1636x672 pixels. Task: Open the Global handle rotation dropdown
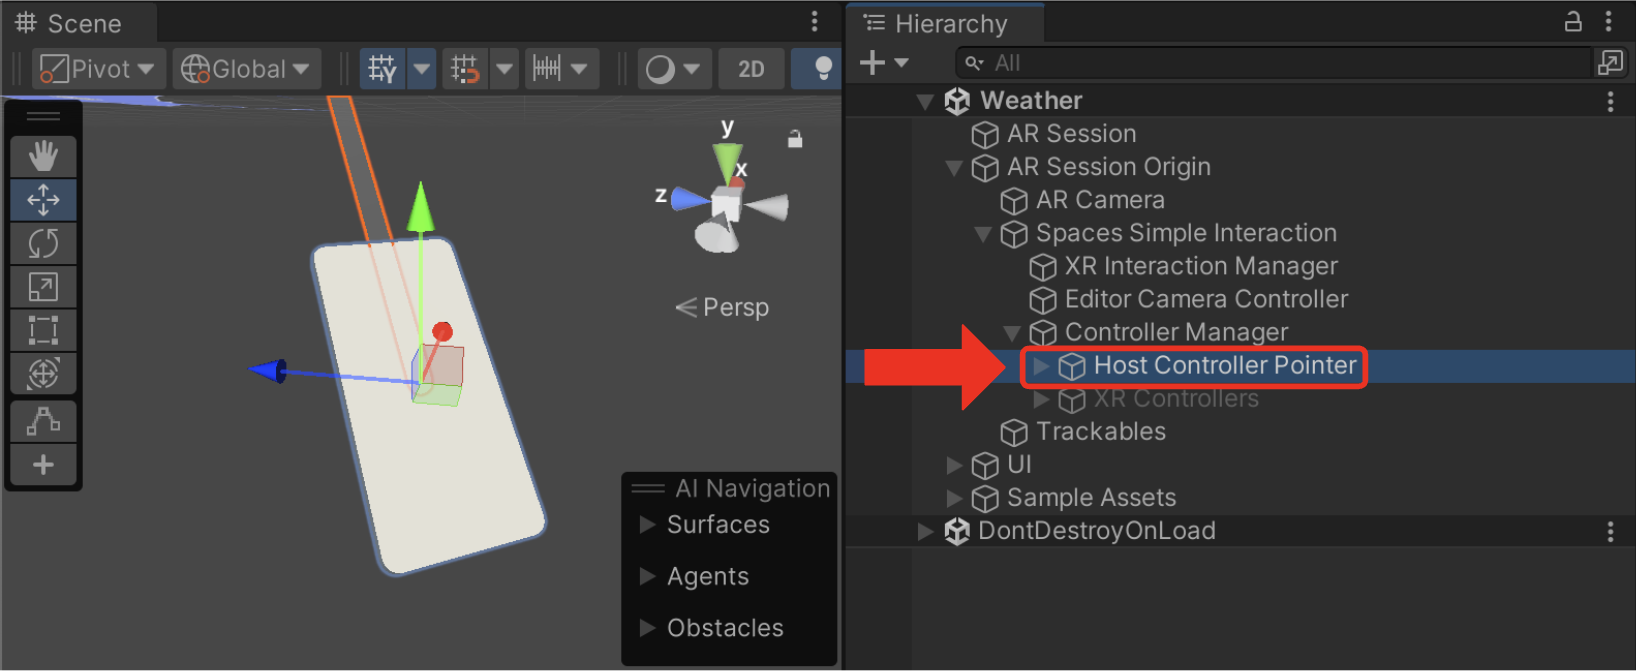(x=246, y=69)
